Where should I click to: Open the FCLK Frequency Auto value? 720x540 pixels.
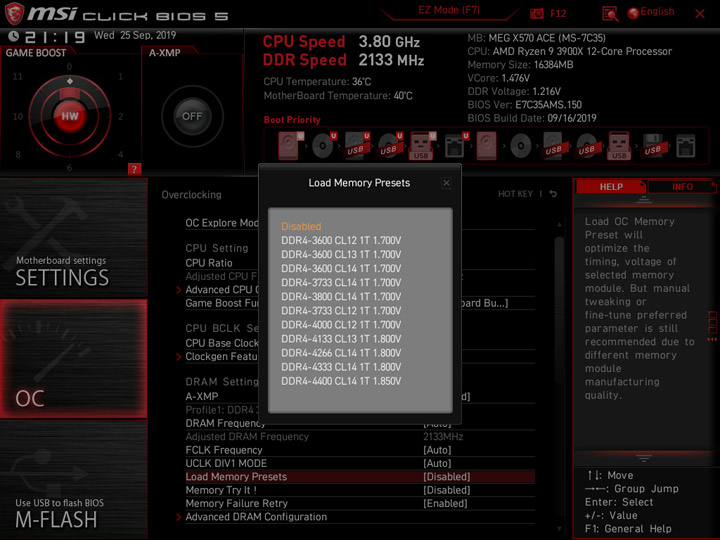437,450
